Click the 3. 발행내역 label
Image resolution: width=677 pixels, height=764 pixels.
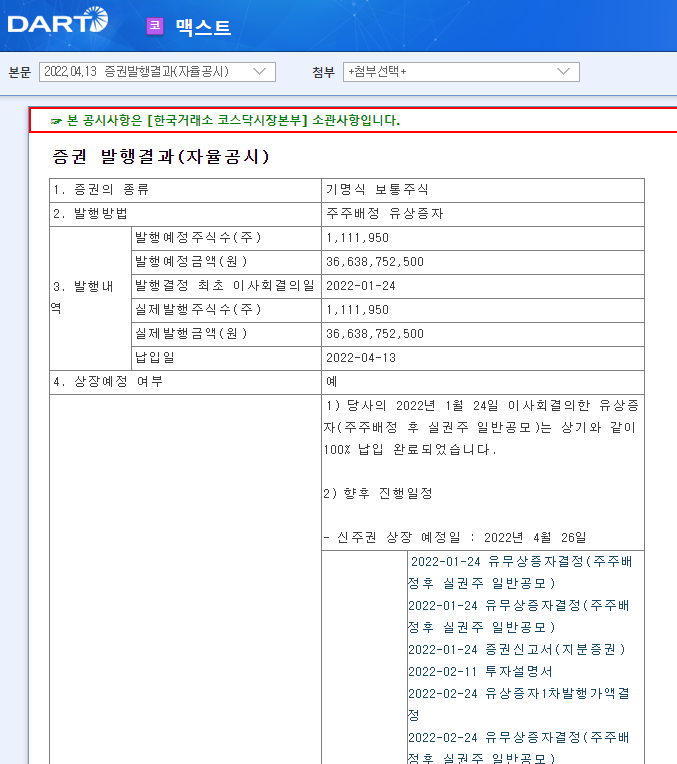(82, 297)
